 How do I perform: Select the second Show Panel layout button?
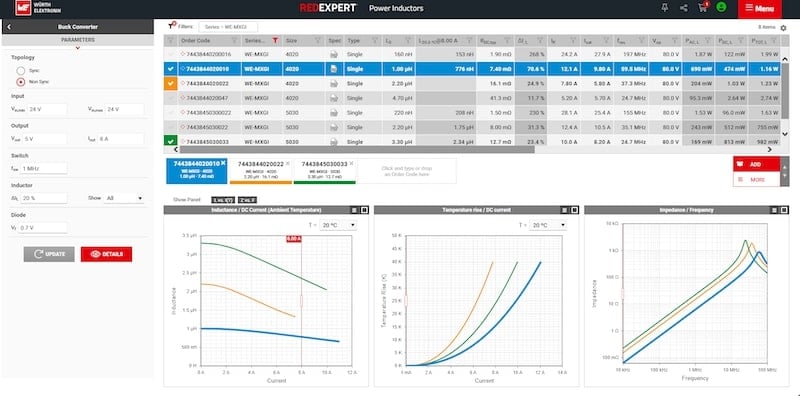(247, 200)
